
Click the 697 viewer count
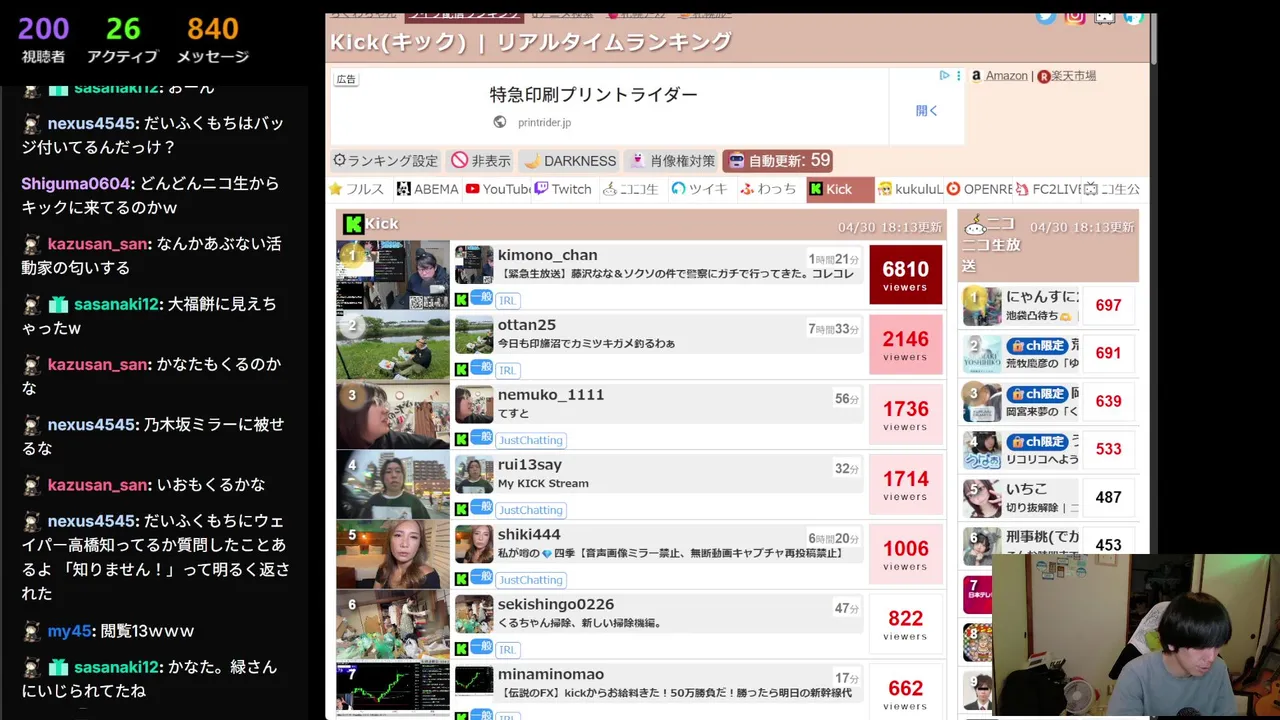pyautogui.click(x=1108, y=305)
